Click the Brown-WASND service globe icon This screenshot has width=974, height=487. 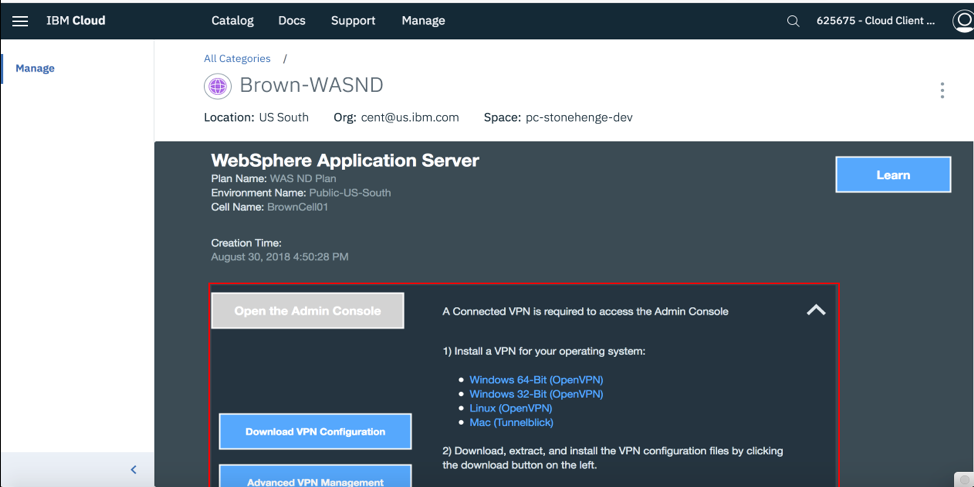[217, 86]
